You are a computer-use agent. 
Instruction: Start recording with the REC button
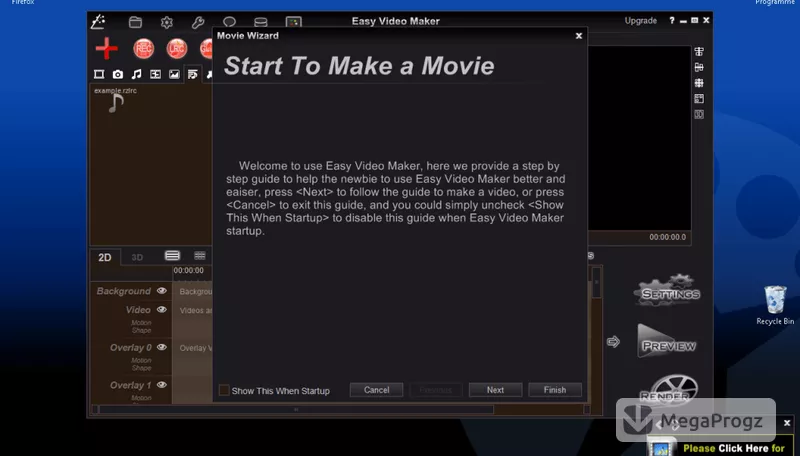[144, 49]
